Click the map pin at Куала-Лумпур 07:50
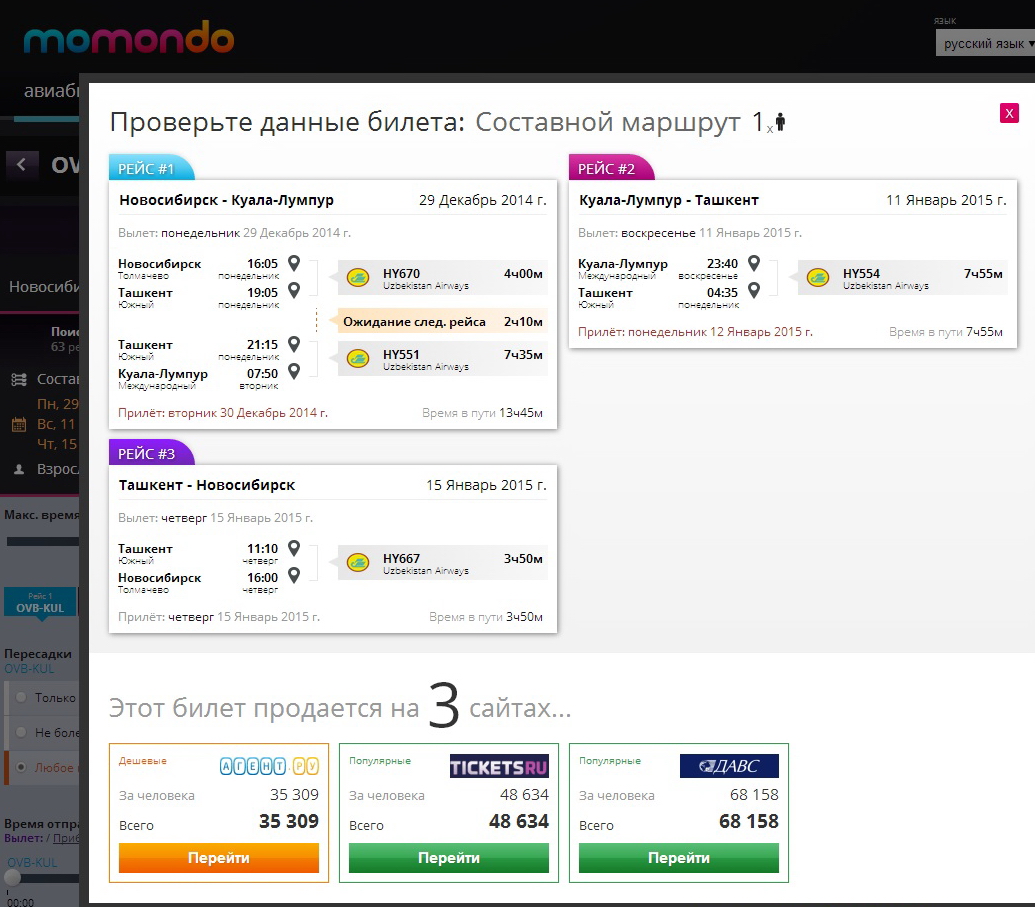This screenshot has height=907, width=1035. (294, 371)
